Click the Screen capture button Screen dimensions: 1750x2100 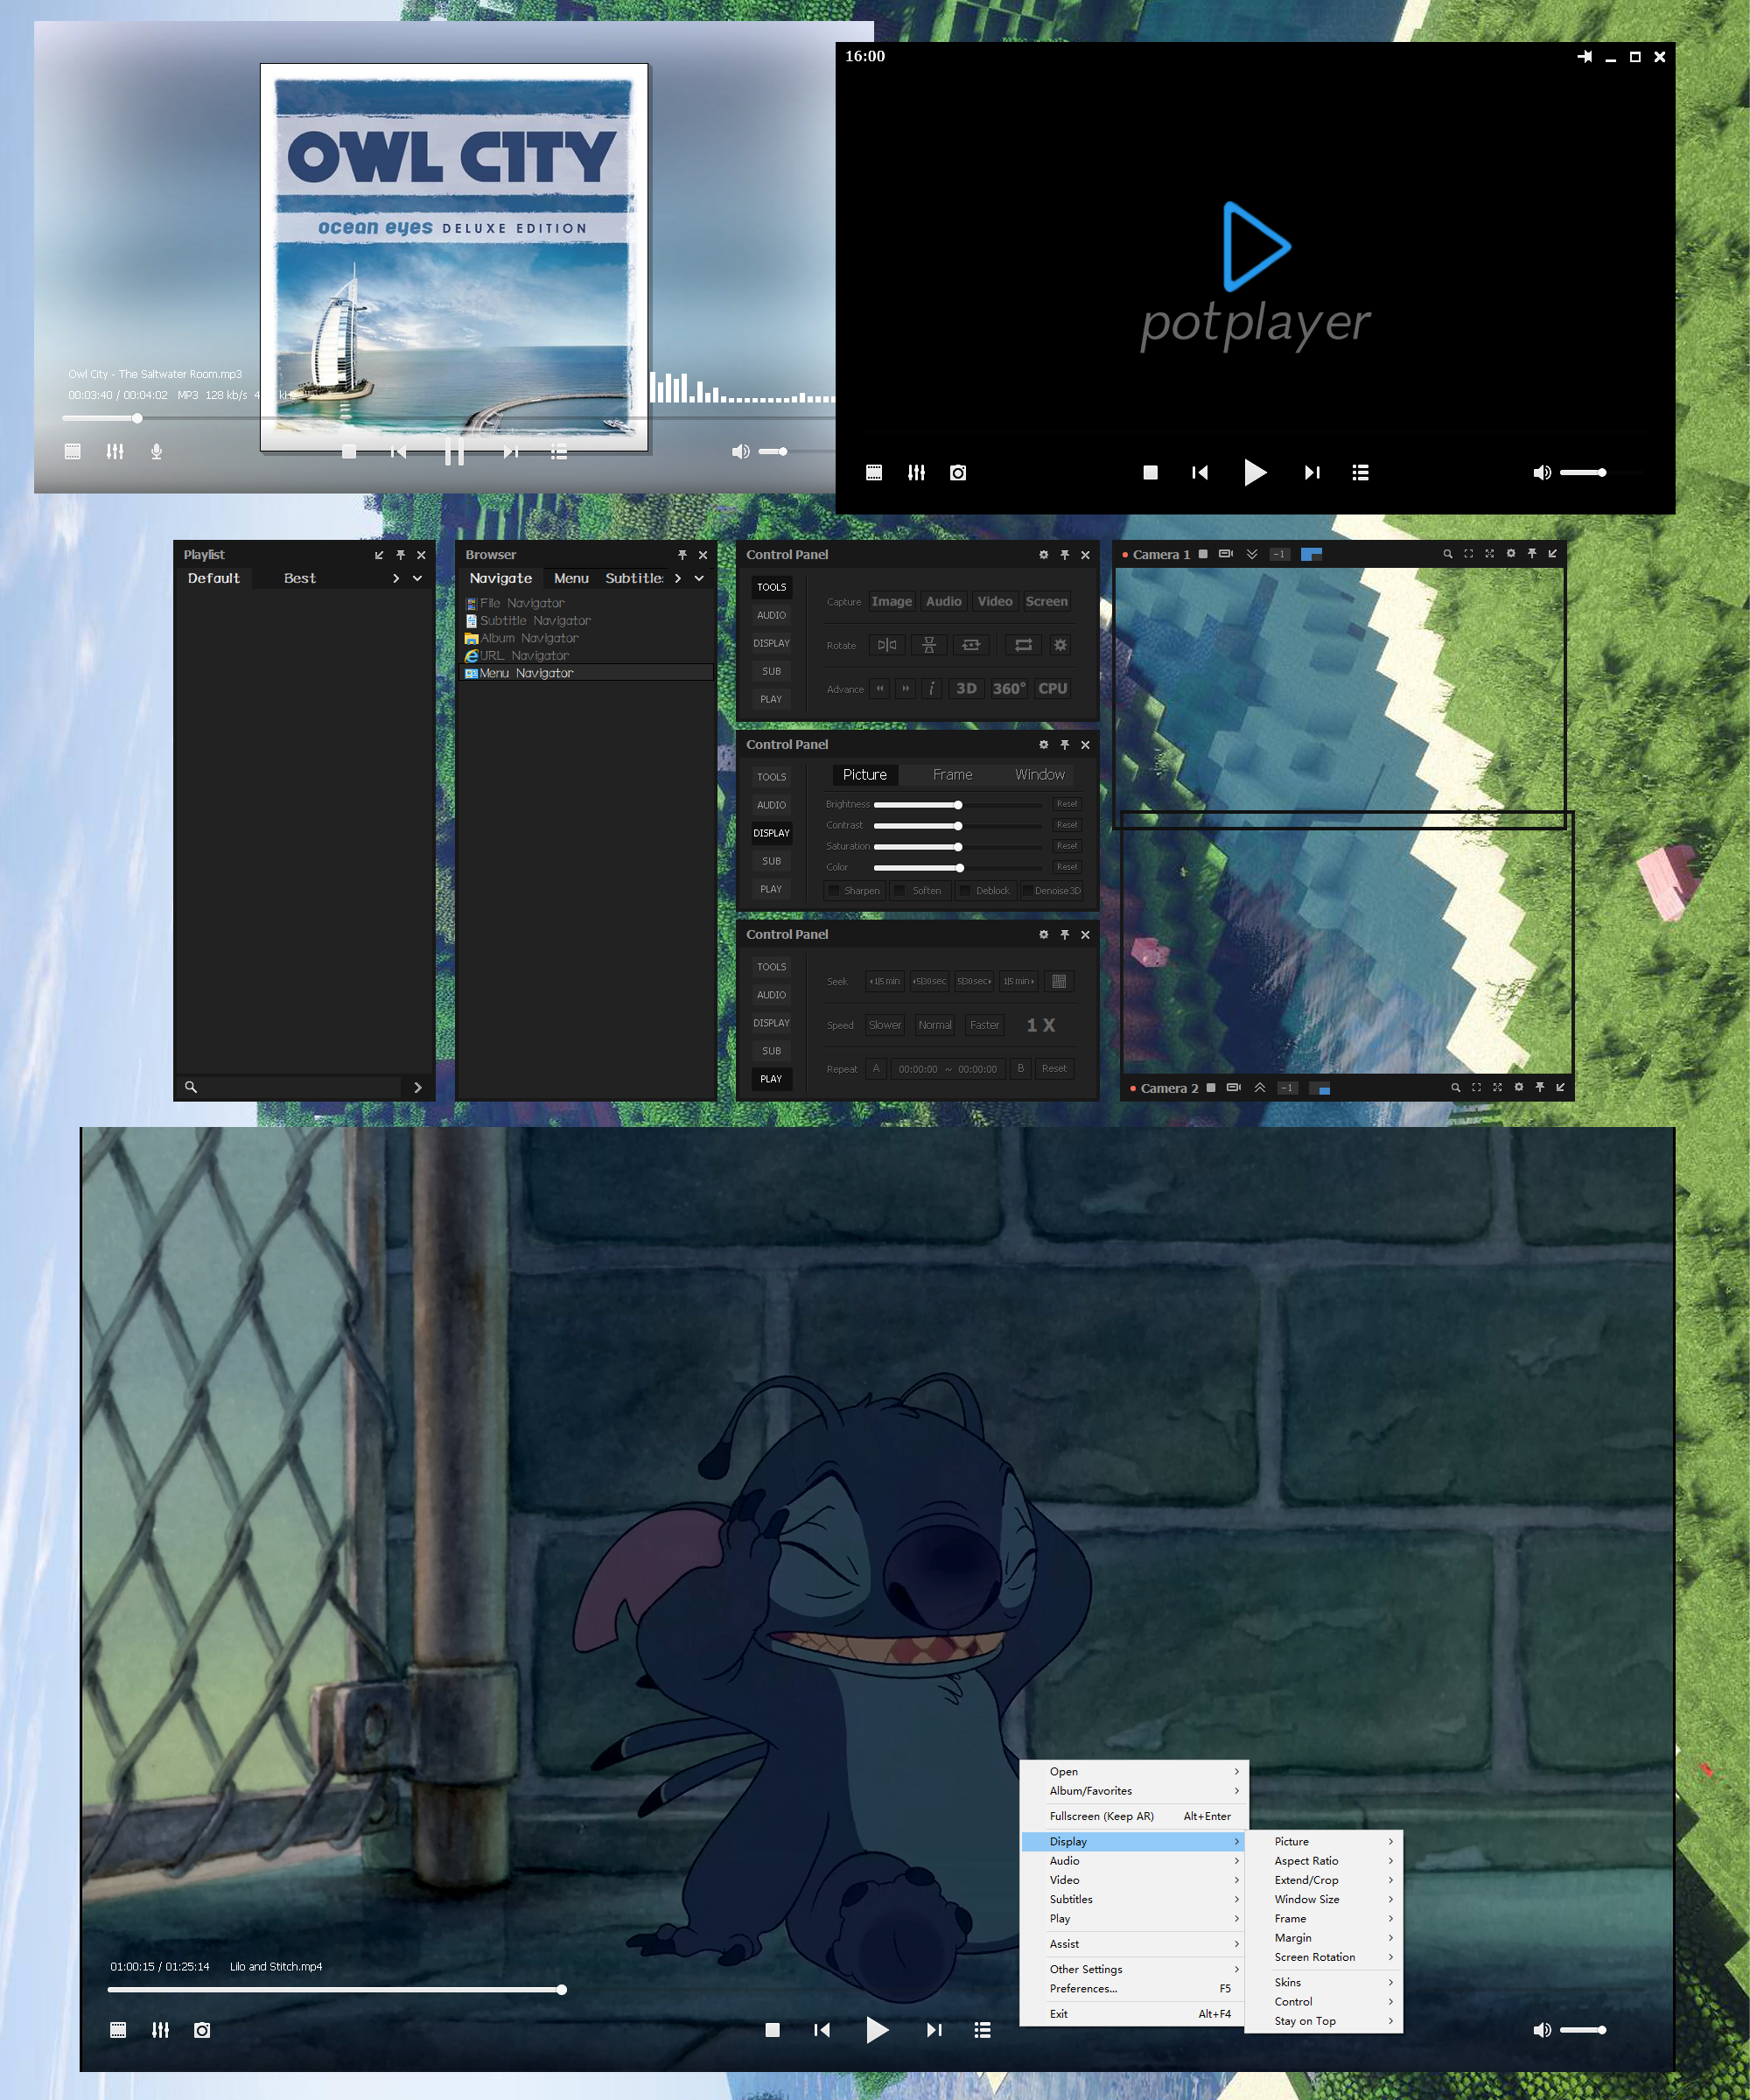1046,601
